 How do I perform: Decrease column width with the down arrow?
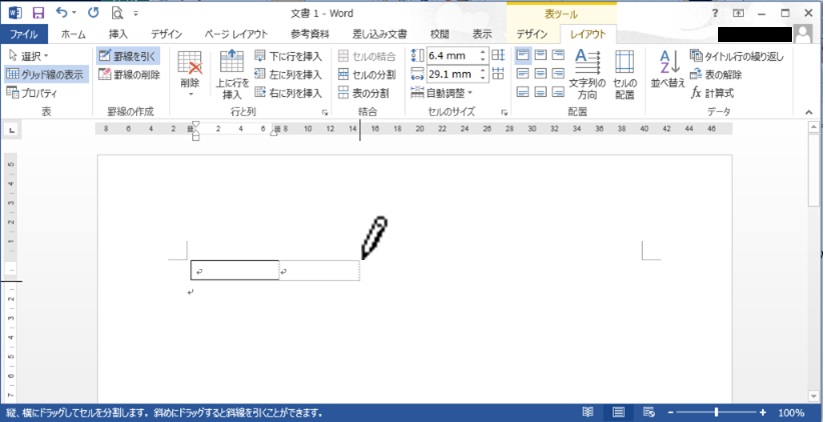[x=483, y=78]
